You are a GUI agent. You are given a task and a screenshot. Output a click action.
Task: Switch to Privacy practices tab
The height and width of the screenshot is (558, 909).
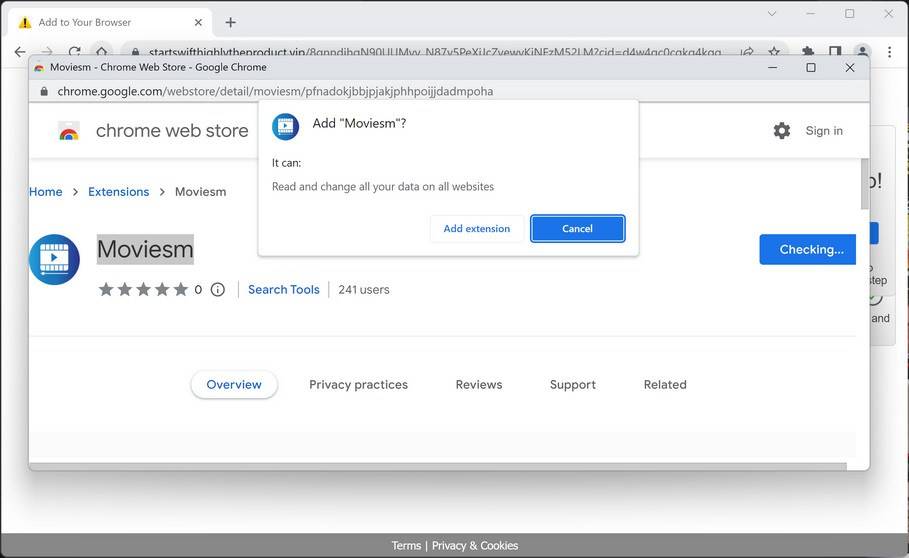[358, 385]
